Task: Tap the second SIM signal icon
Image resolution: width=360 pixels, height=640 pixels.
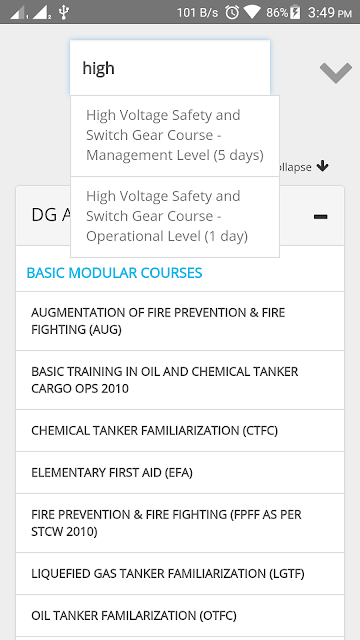Action: (41, 12)
